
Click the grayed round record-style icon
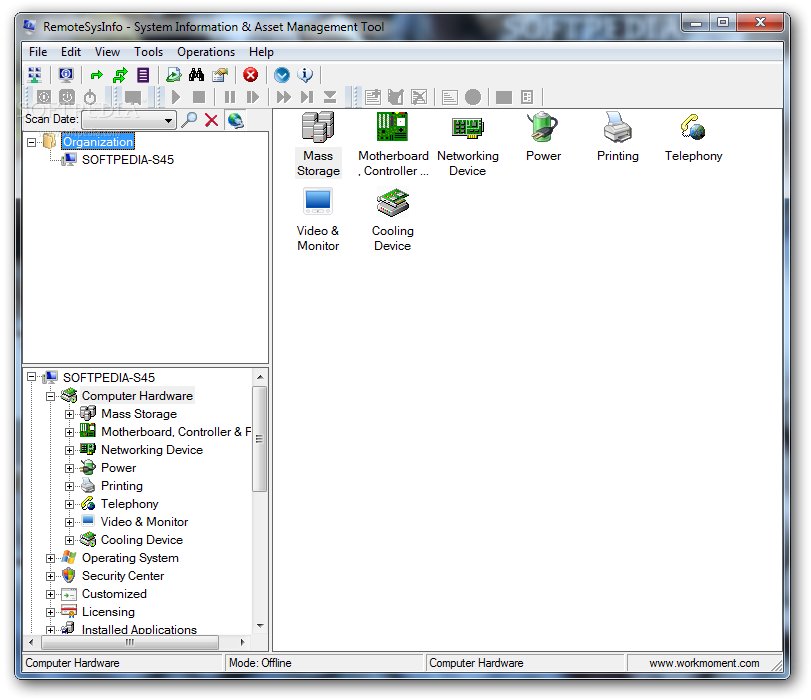473,97
